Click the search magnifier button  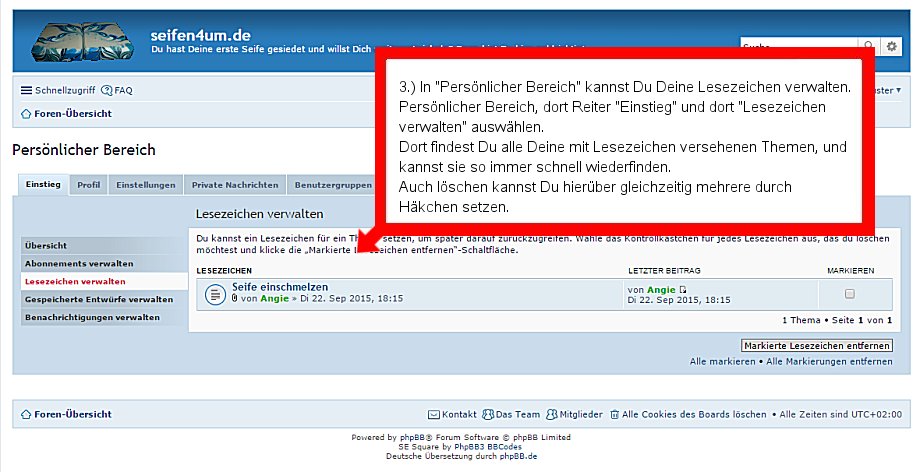tap(869, 45)
